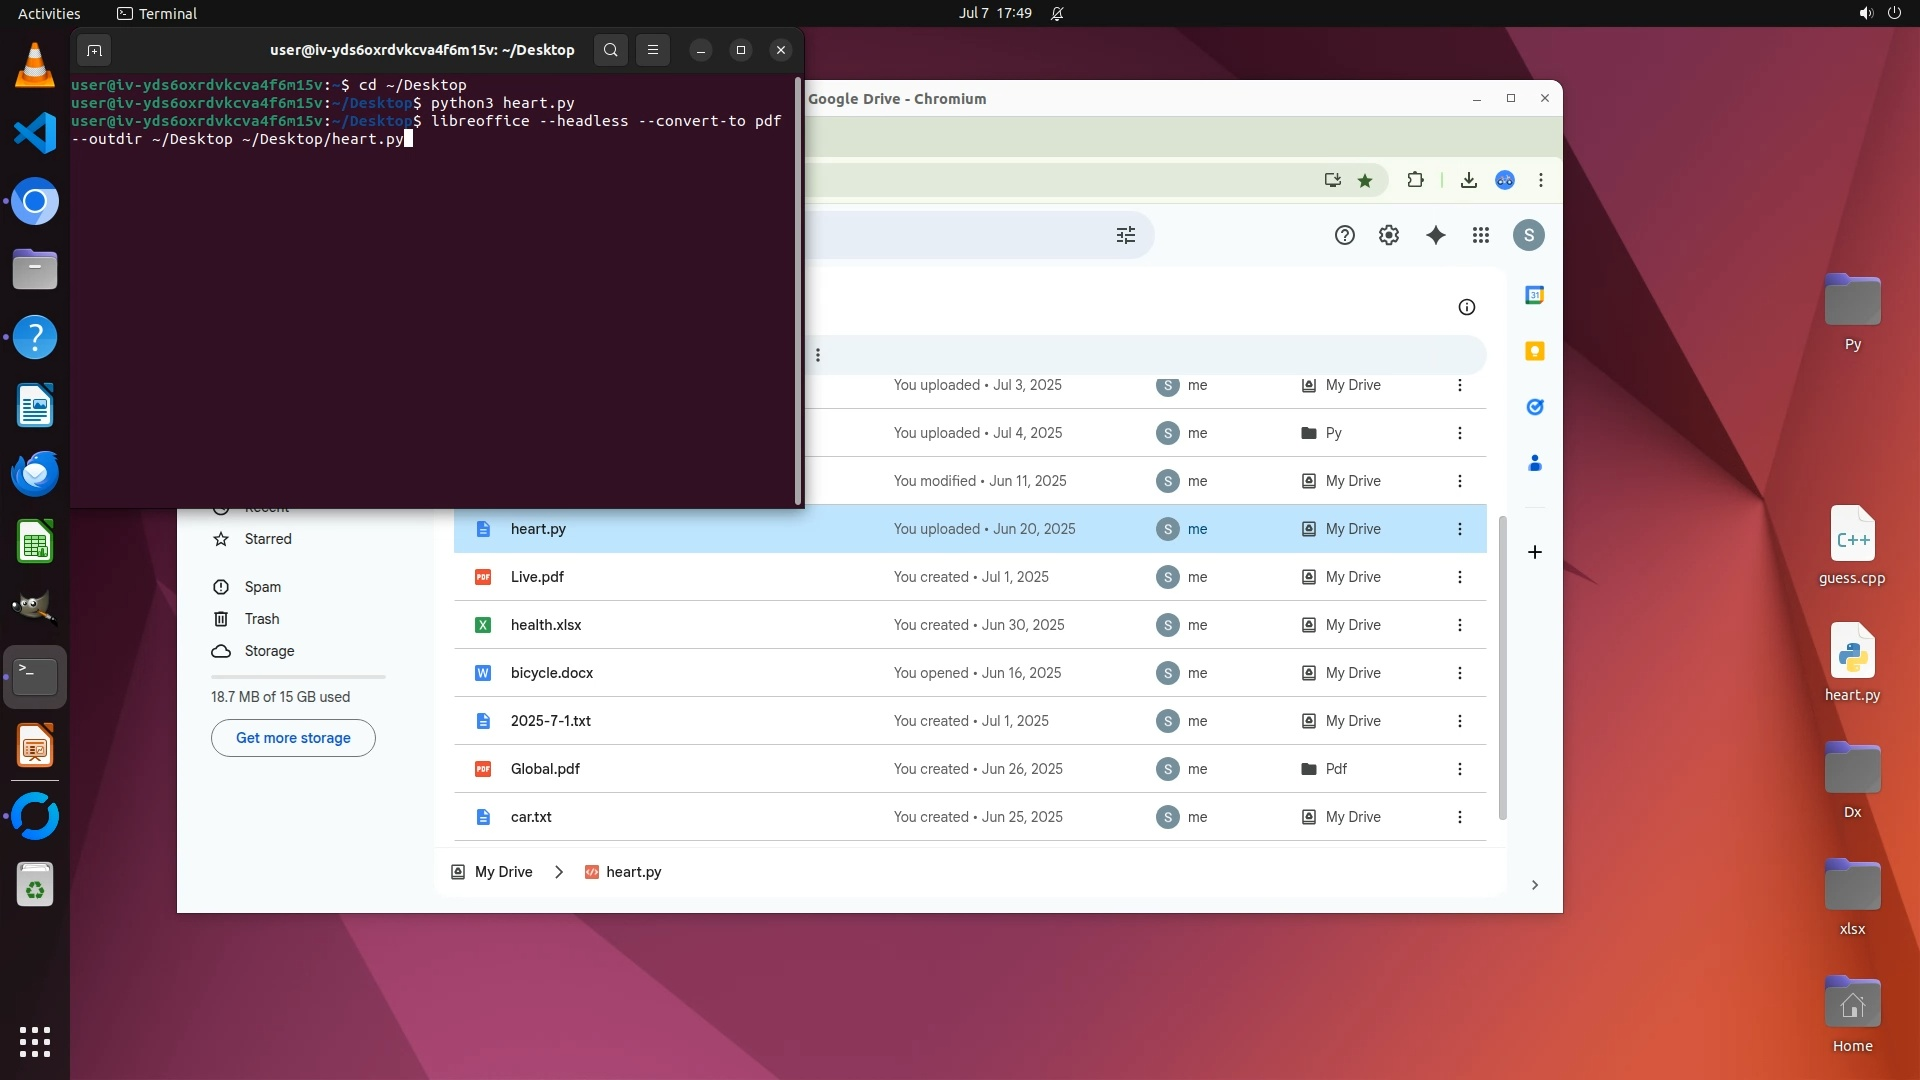The image size is (1920, 1080).
Task: Open the Activities overview
Action: coord(49,13)
